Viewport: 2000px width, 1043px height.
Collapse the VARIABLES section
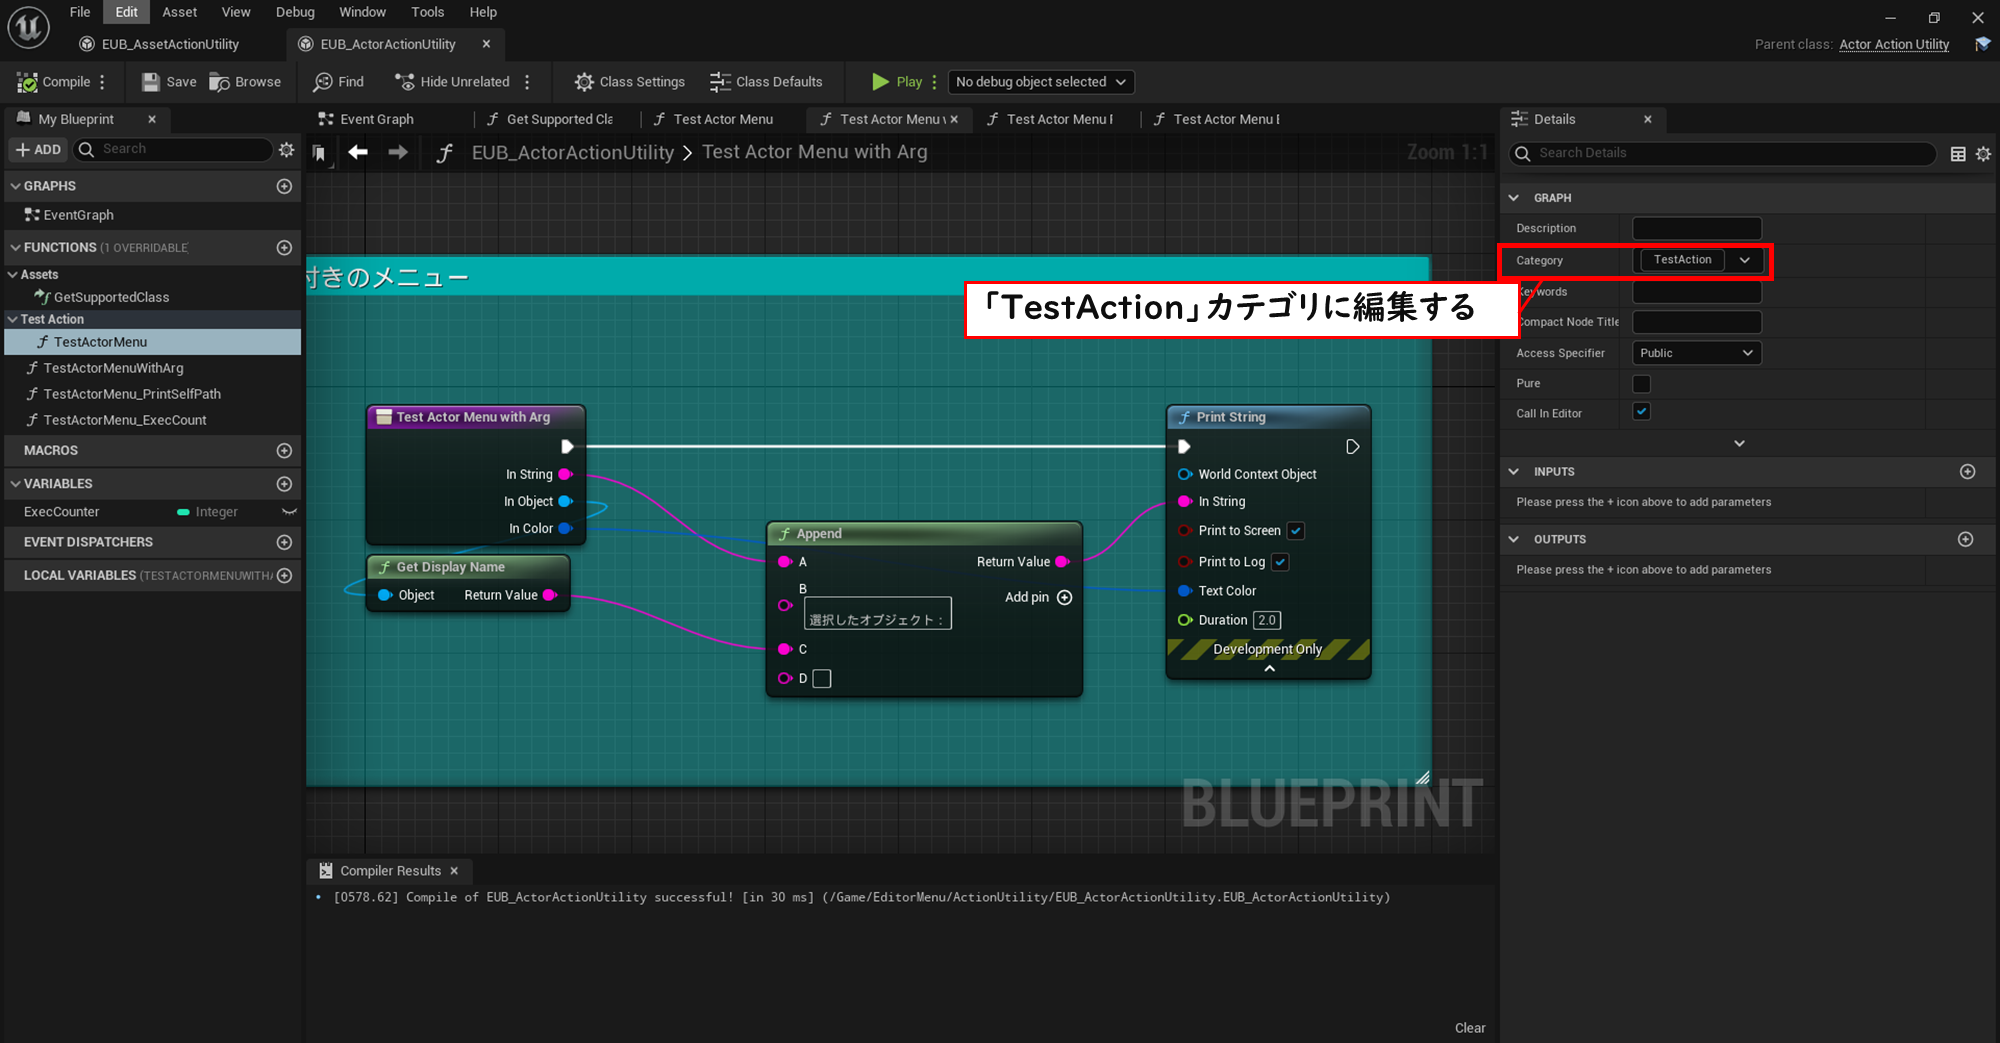click(x=15, y=484)
